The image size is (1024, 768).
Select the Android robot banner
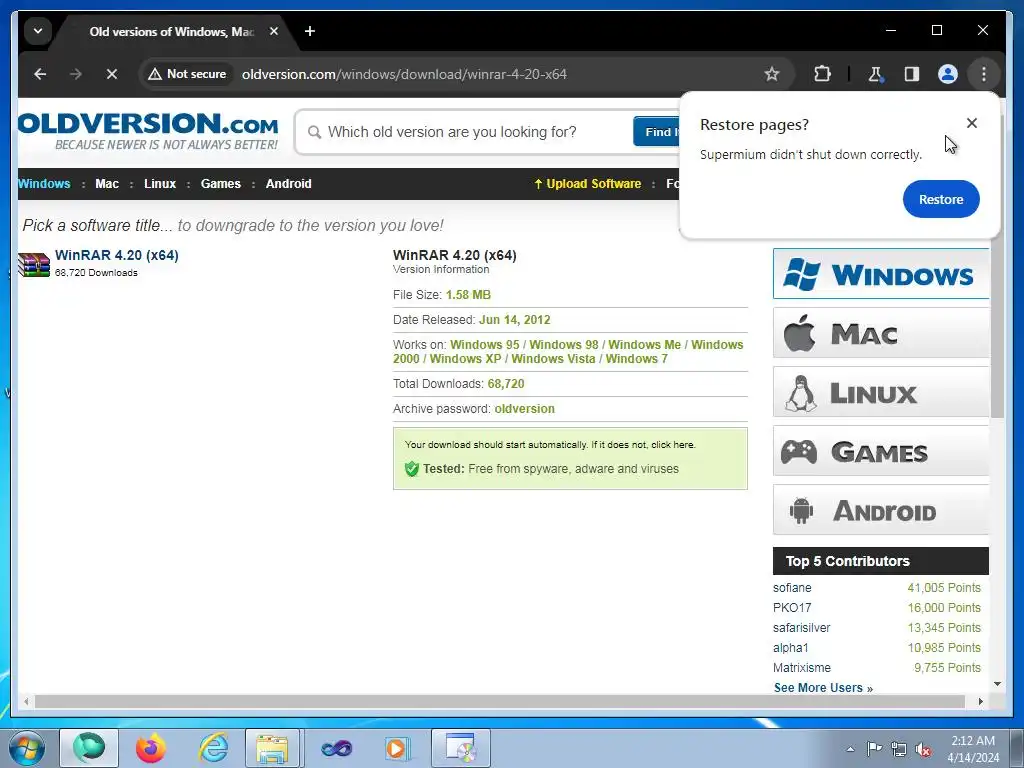(881, 510)
